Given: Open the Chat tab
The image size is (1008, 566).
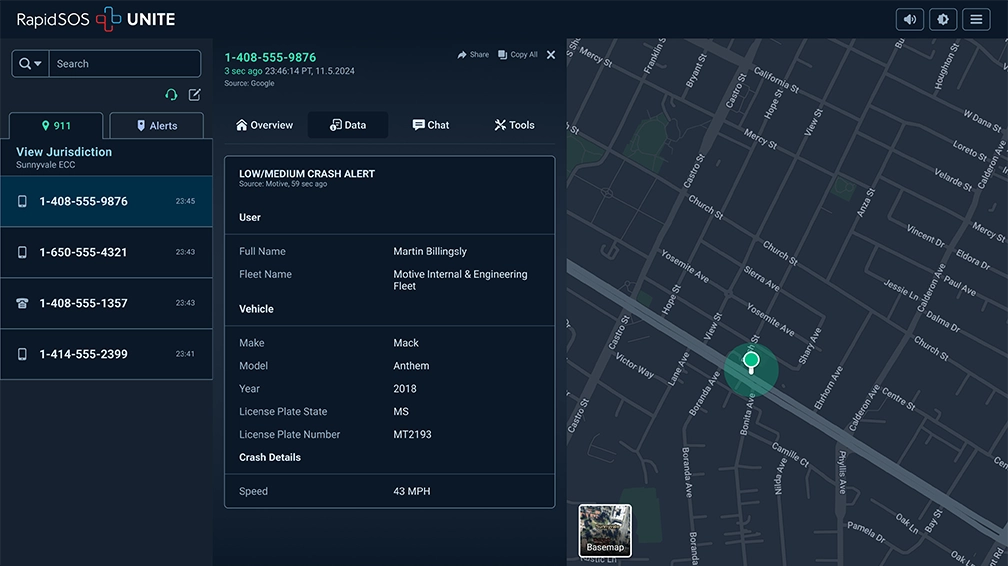Looking at the screenshot, I should click(x=431, y=125).
